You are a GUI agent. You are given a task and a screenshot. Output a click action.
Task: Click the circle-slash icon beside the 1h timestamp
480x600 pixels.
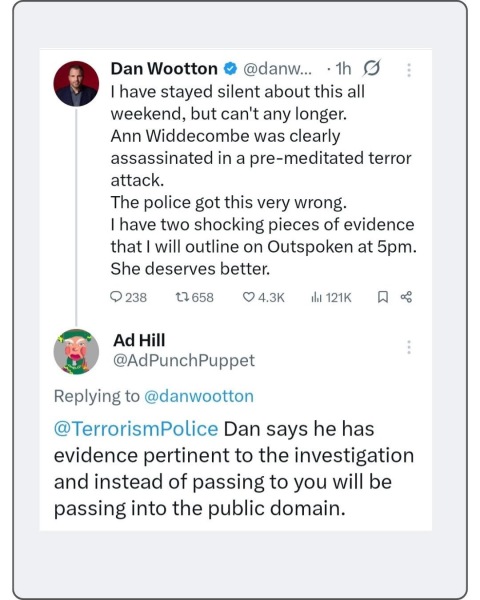tap(371, 69)
